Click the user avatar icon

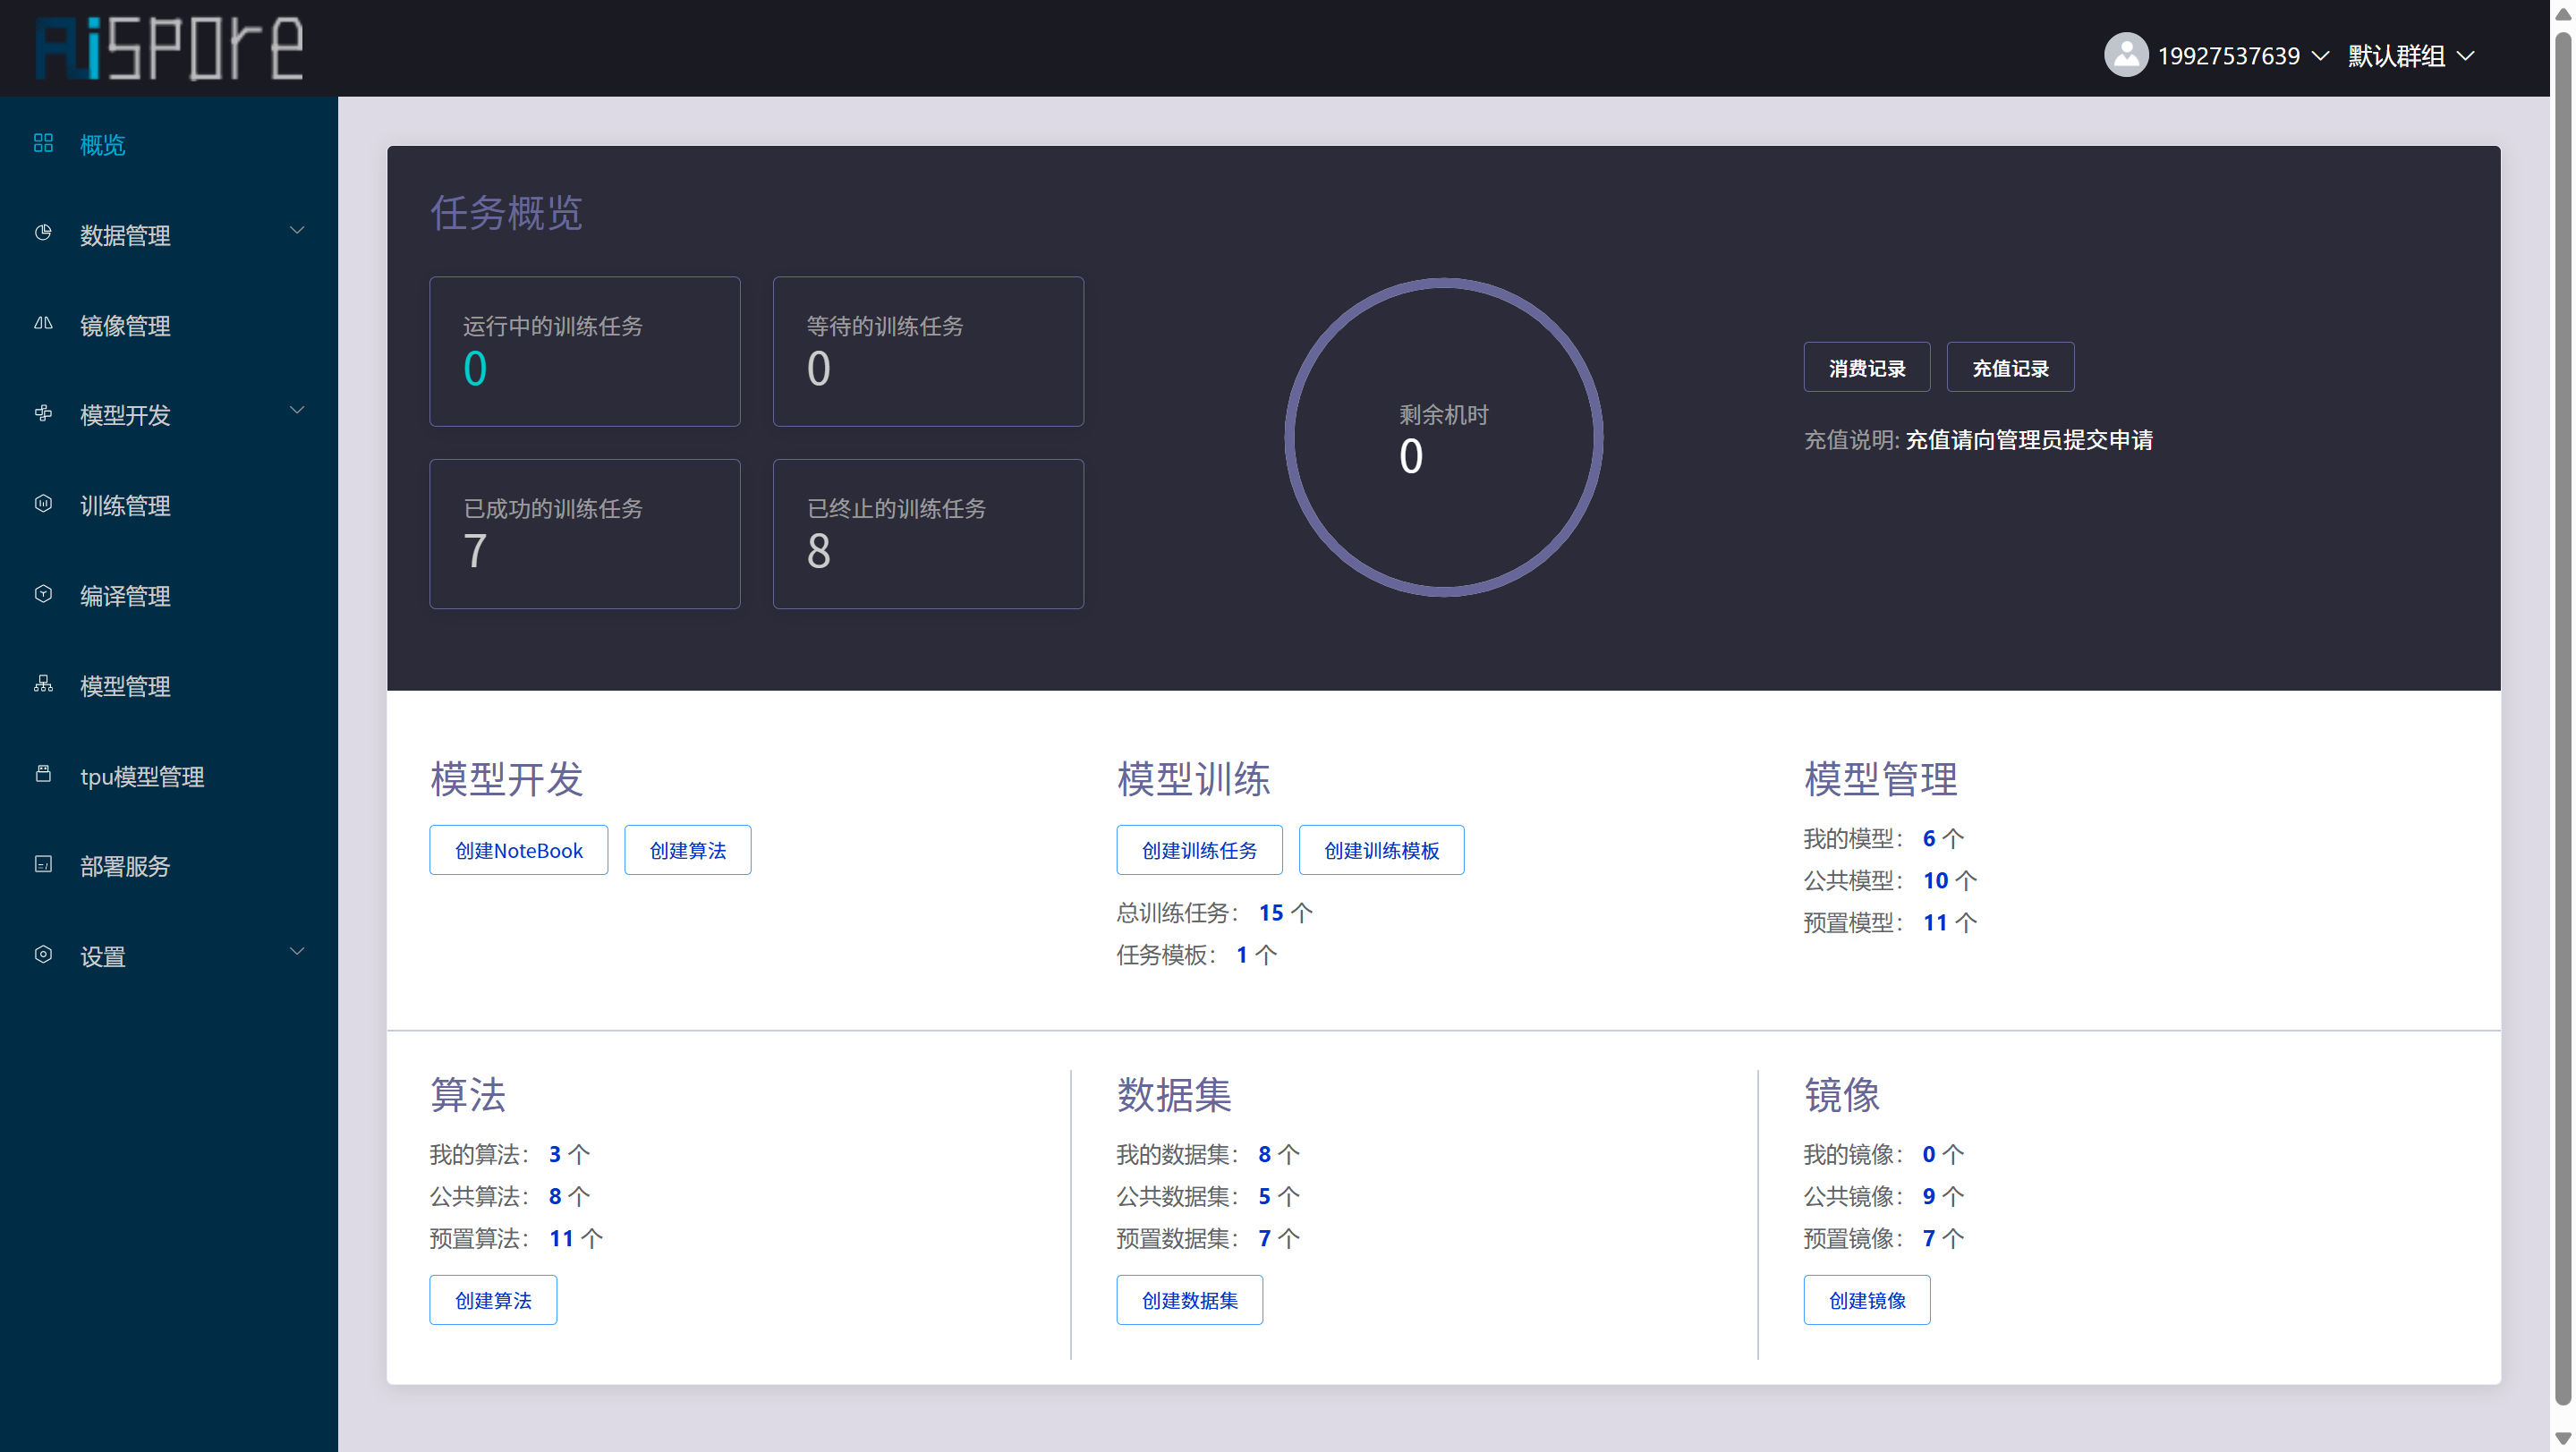(x=2125, y=55)
